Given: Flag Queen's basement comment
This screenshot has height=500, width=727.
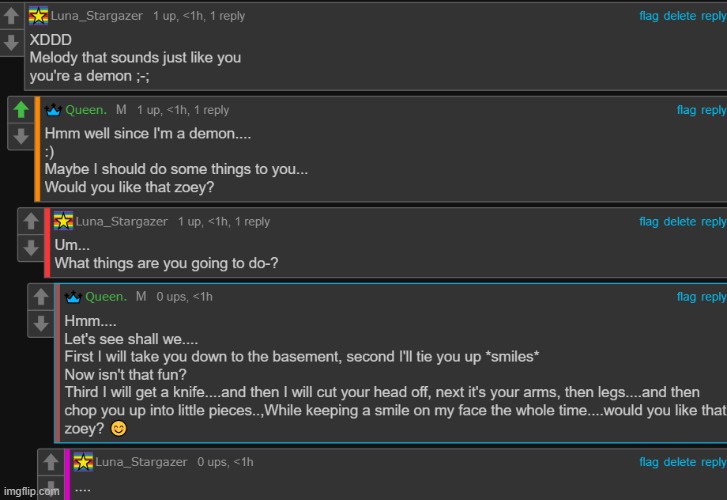Looking at the screenshot, I should pyautogui.click(x=686, y=297).
